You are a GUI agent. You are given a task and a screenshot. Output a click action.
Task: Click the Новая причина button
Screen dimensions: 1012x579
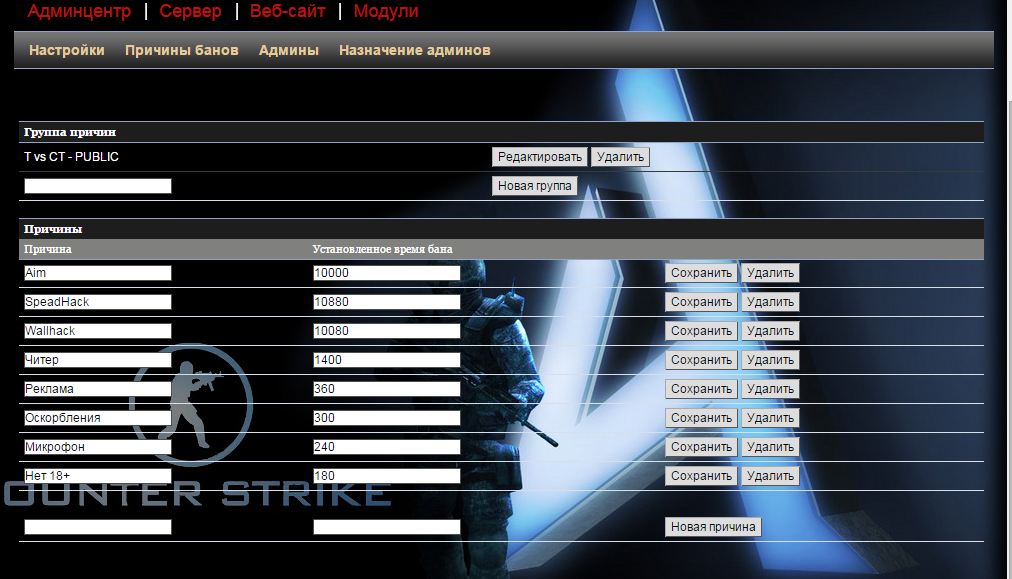pos(713,527)
